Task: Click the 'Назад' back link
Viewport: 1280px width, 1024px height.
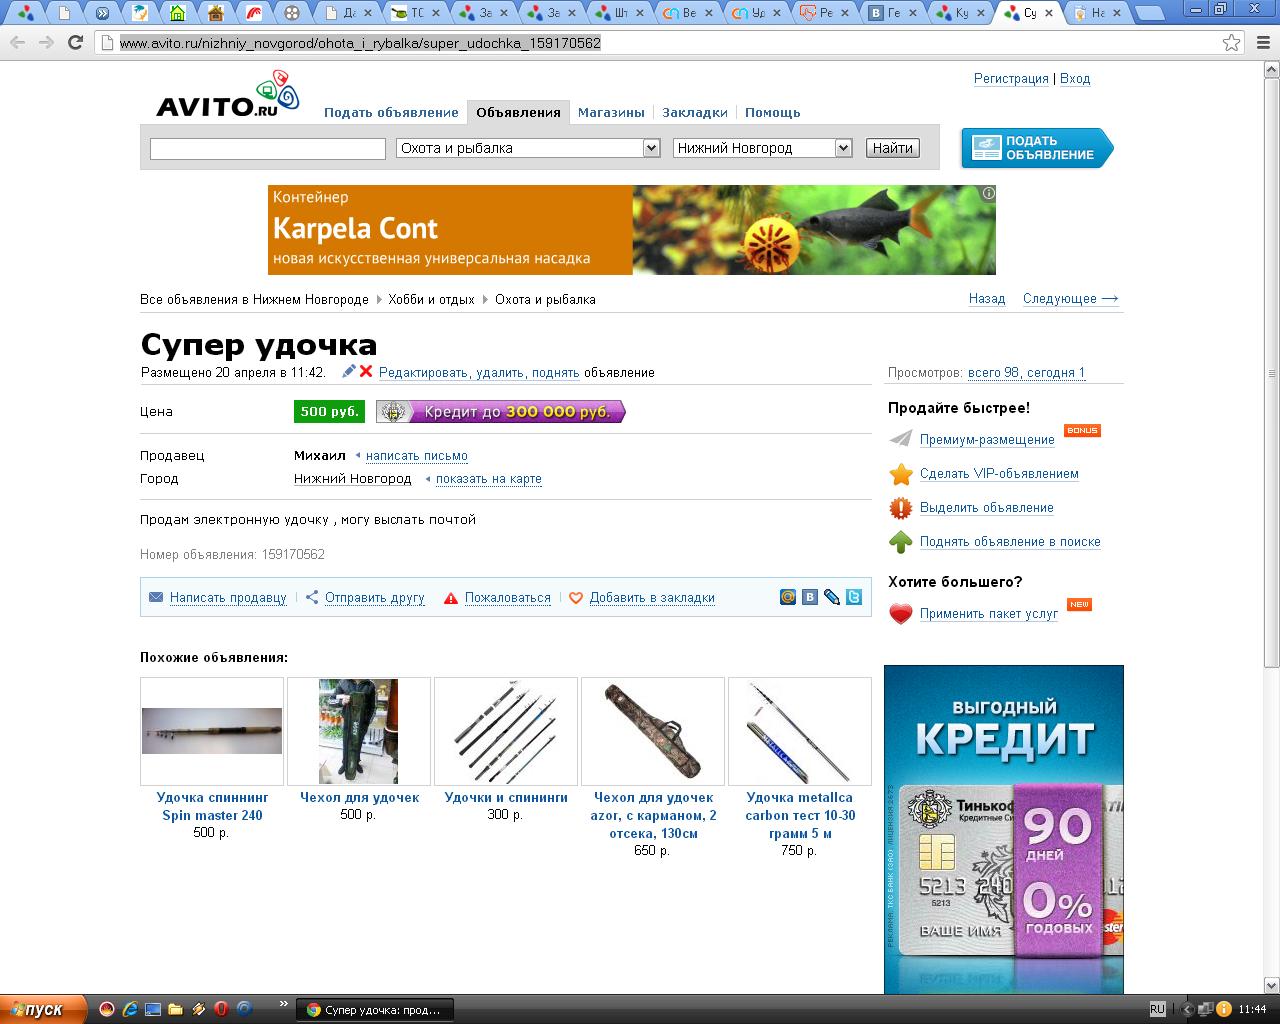Action: click(987, 299)
